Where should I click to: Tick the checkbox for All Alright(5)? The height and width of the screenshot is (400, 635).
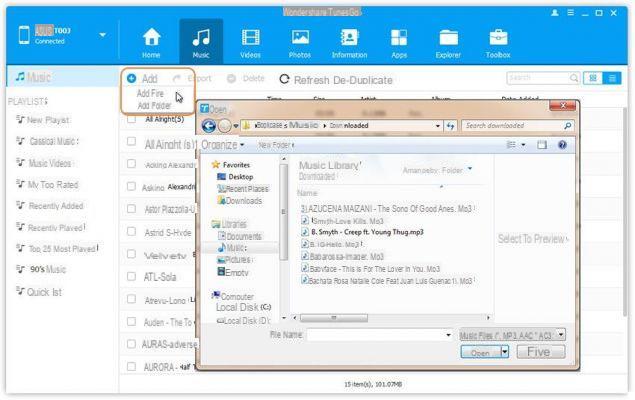[x=131, y=119]
